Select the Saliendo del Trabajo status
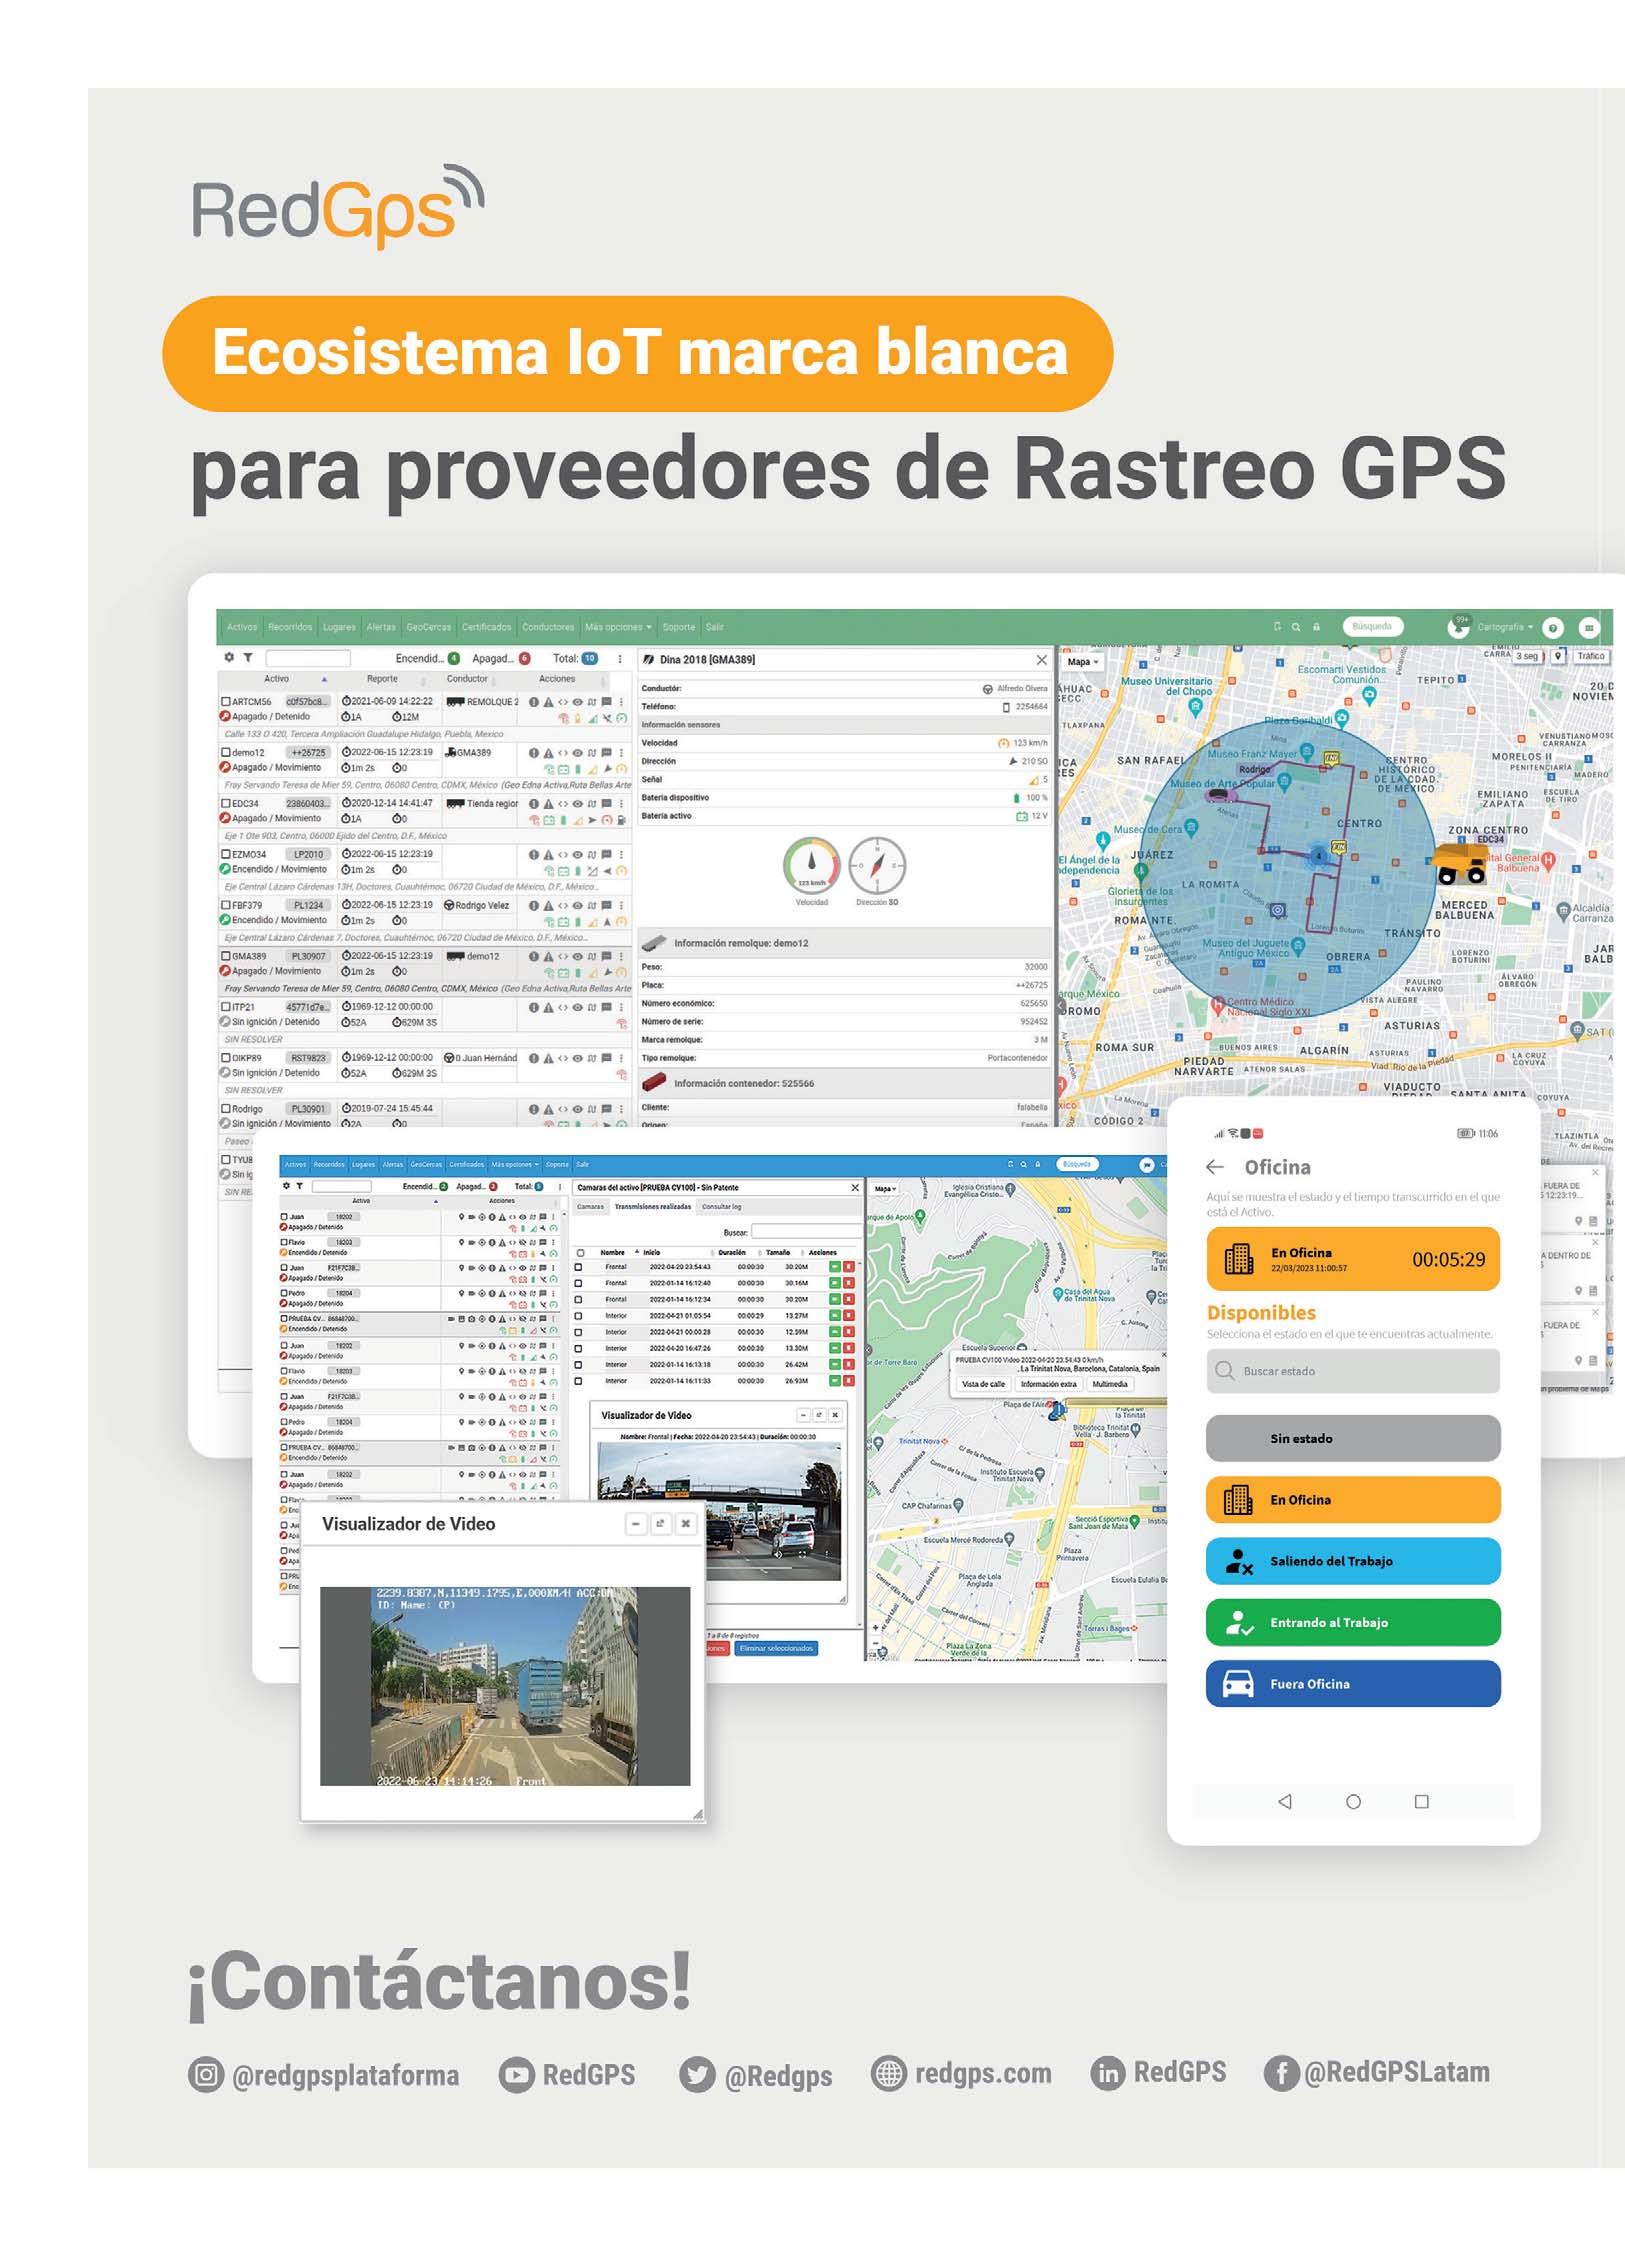Image resolution: width=1625 pixels, height=2256 pixels. [1353, 1561]
